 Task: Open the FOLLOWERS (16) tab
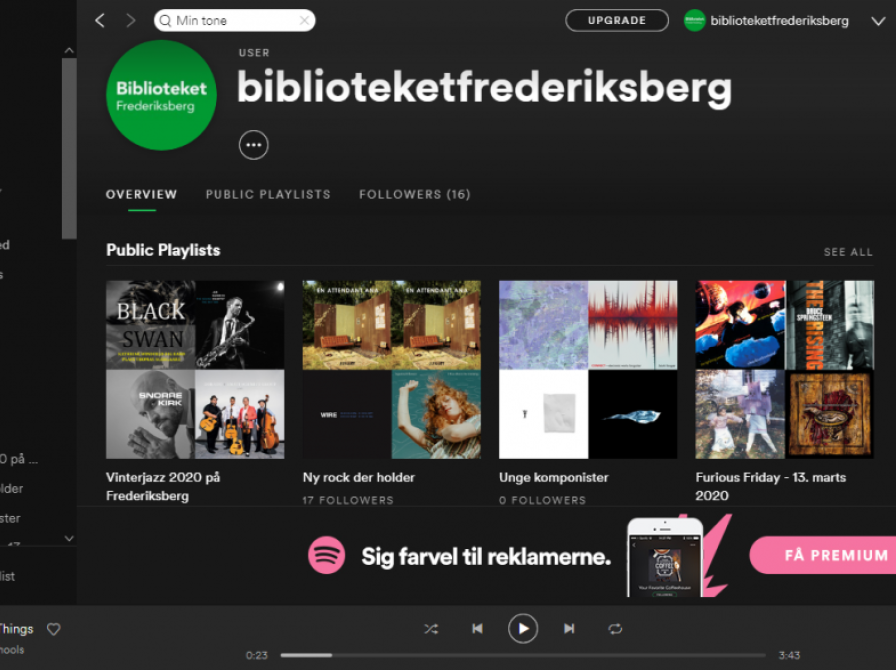coord(414,194)
